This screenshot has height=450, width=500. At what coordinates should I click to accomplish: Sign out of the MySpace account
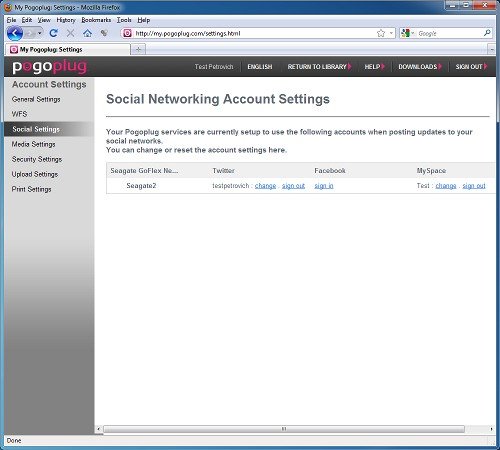click(x=474, y=186)
